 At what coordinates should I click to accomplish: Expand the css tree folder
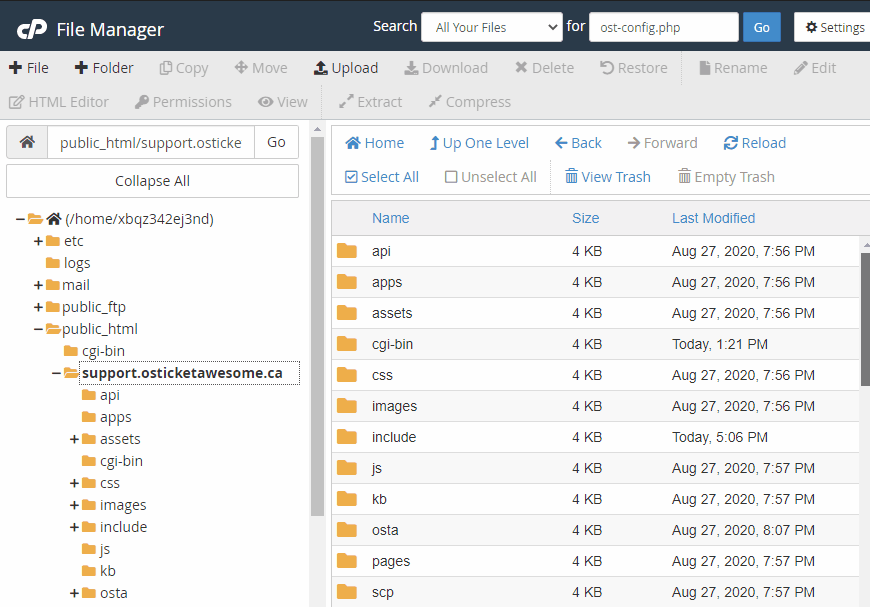74,483
